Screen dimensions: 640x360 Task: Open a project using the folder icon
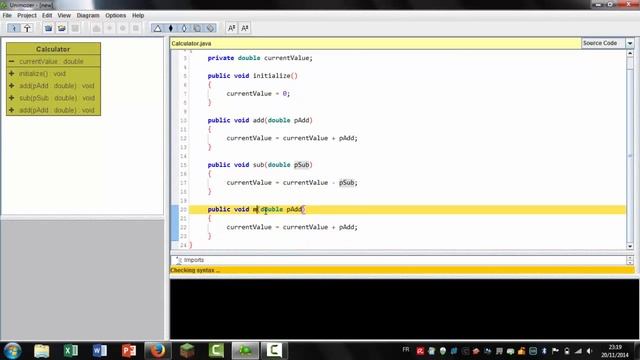62,28
